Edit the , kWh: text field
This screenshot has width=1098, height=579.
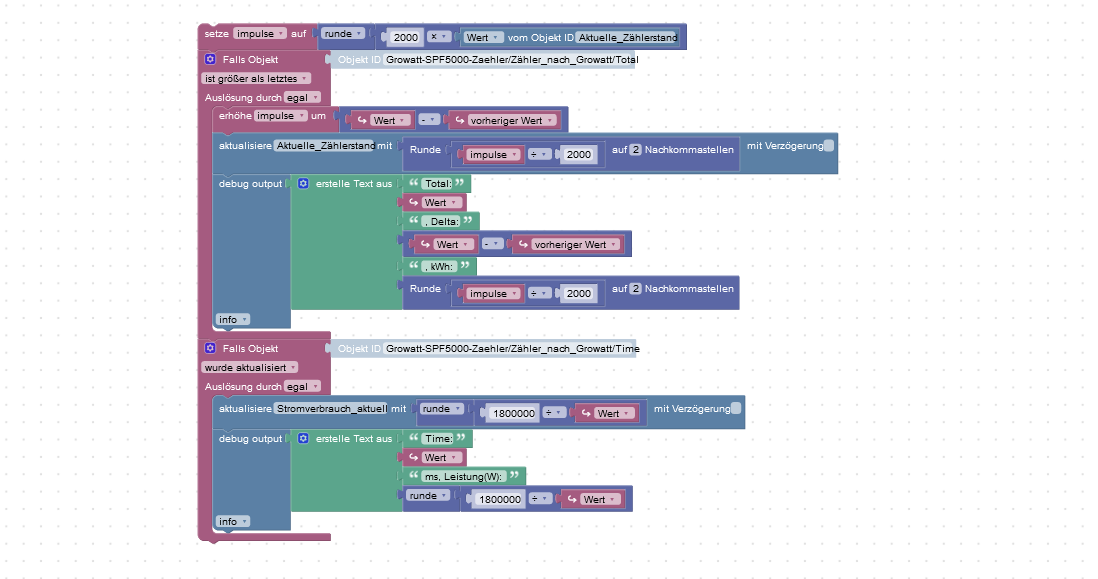click(x=440, y=266)
